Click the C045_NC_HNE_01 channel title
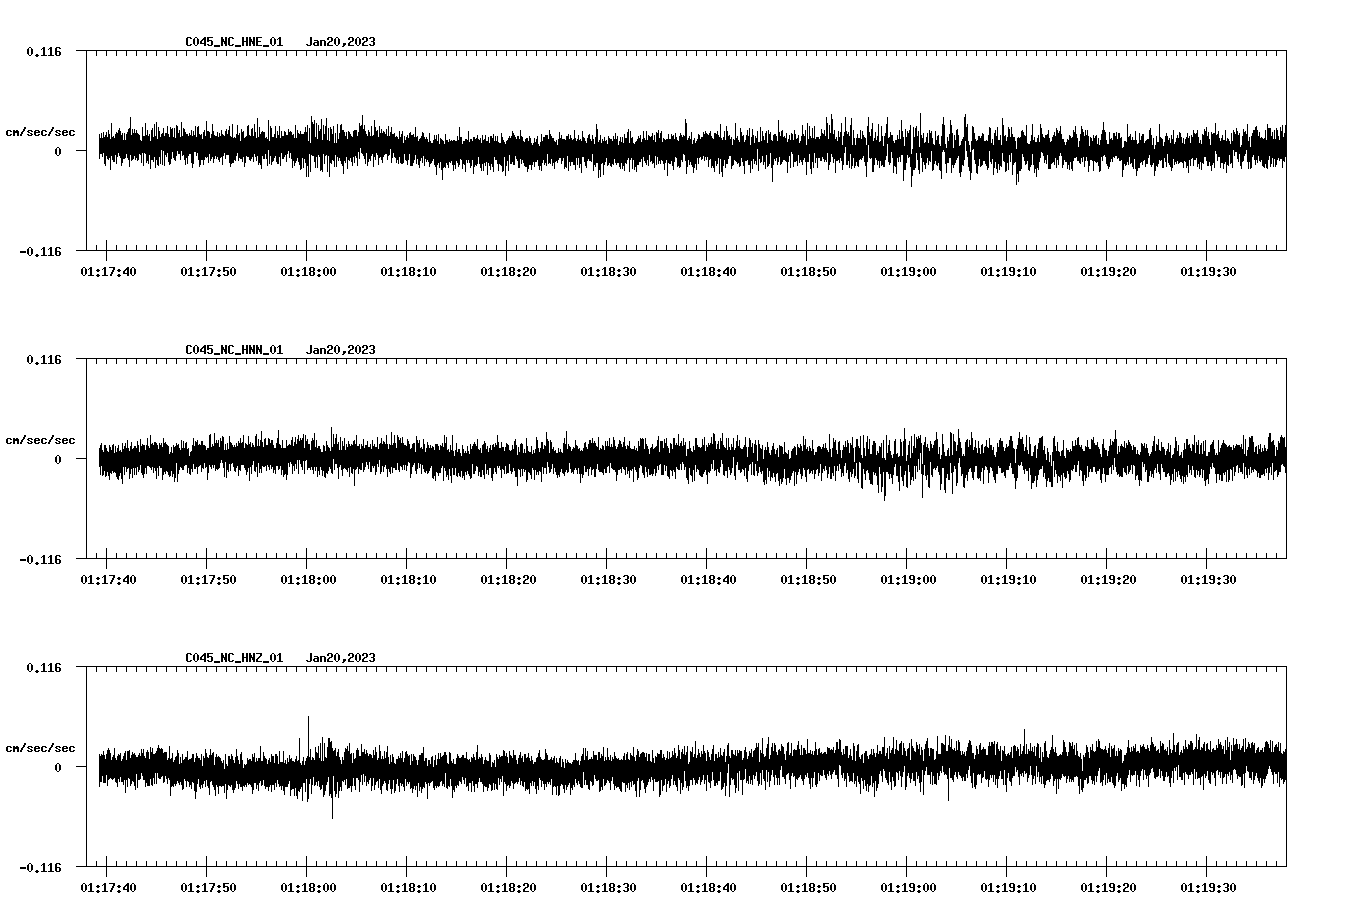This screenshot has width=1358, height=924. [234, 42]
